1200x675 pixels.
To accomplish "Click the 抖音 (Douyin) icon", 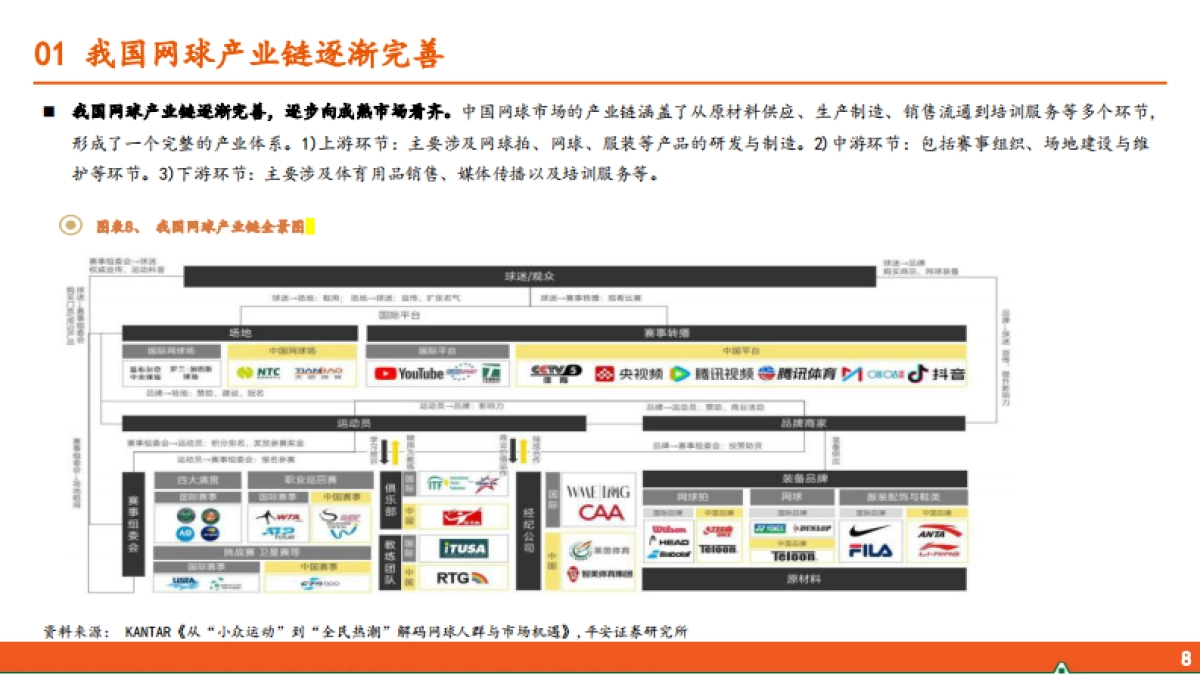I will 917,372.
